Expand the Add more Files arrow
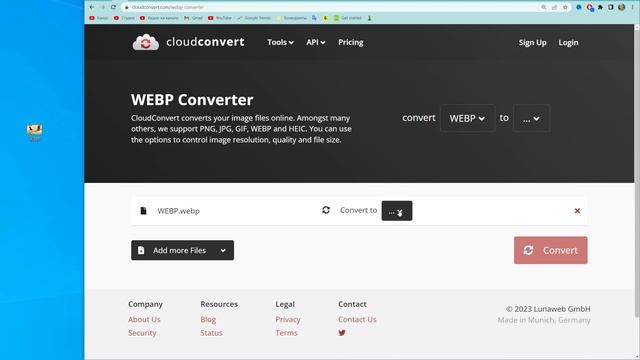 coord(223,250)
